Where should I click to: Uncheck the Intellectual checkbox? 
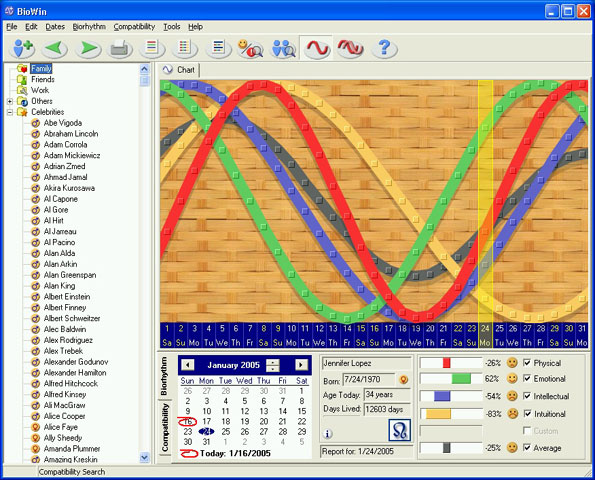(x=527, y=396)
